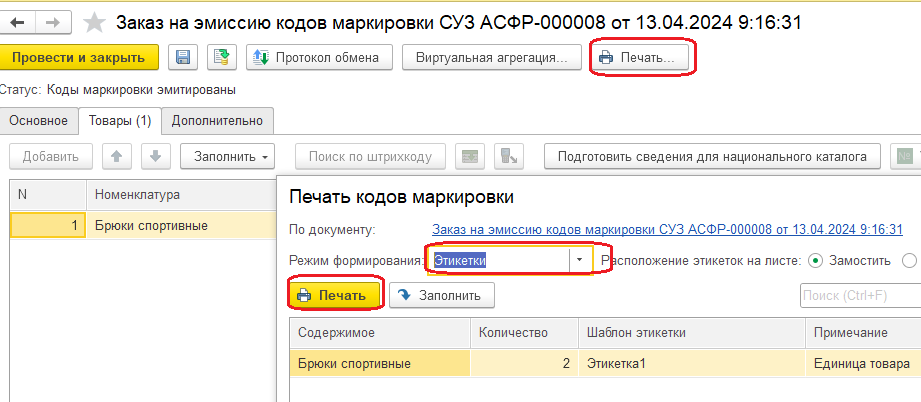Go back with the left arrow button
This screenshot has width=921, height=402.
point(18,22)
